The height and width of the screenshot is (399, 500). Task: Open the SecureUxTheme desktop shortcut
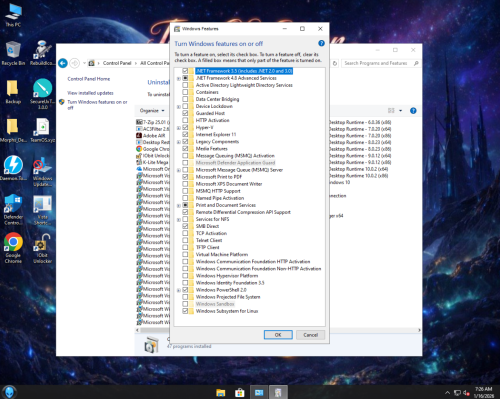pos(42,94)
